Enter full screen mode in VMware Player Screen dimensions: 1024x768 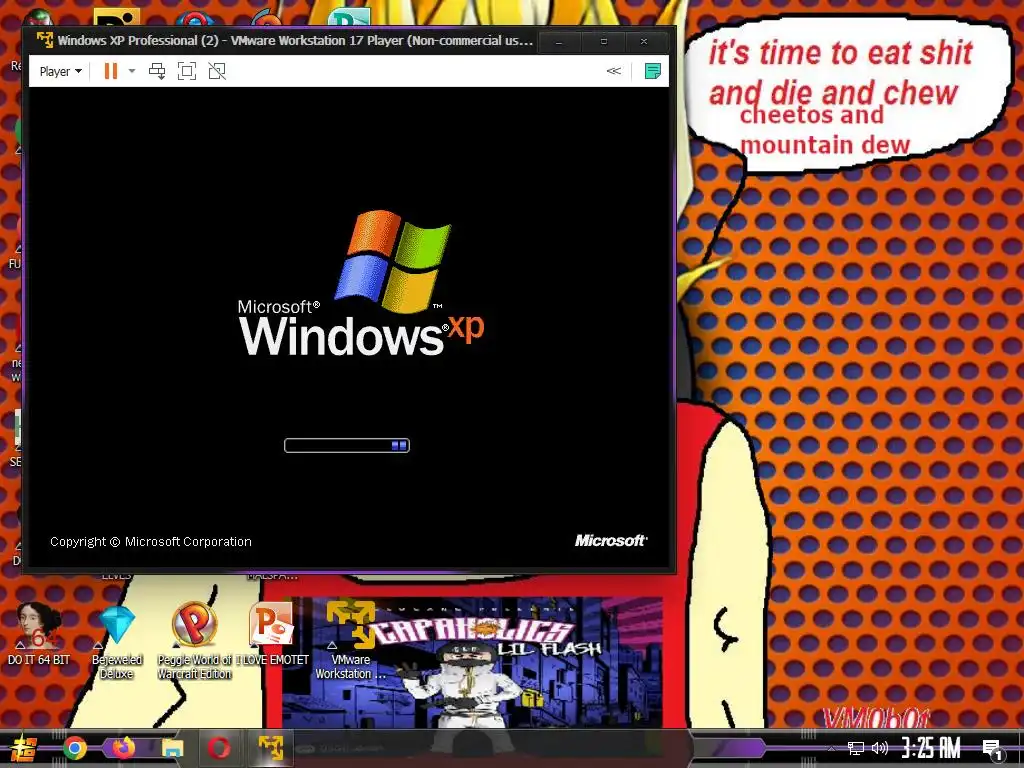(187, 71)
